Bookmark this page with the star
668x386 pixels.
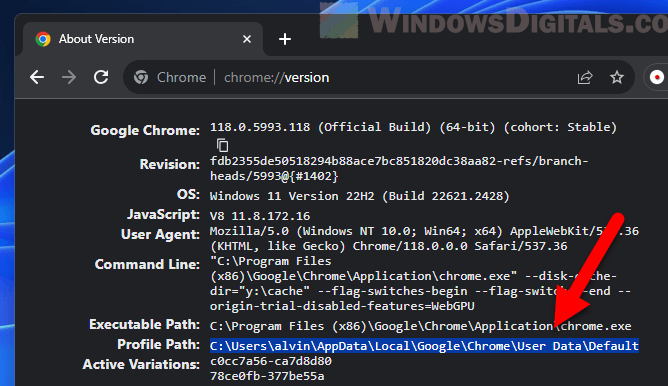616,77
